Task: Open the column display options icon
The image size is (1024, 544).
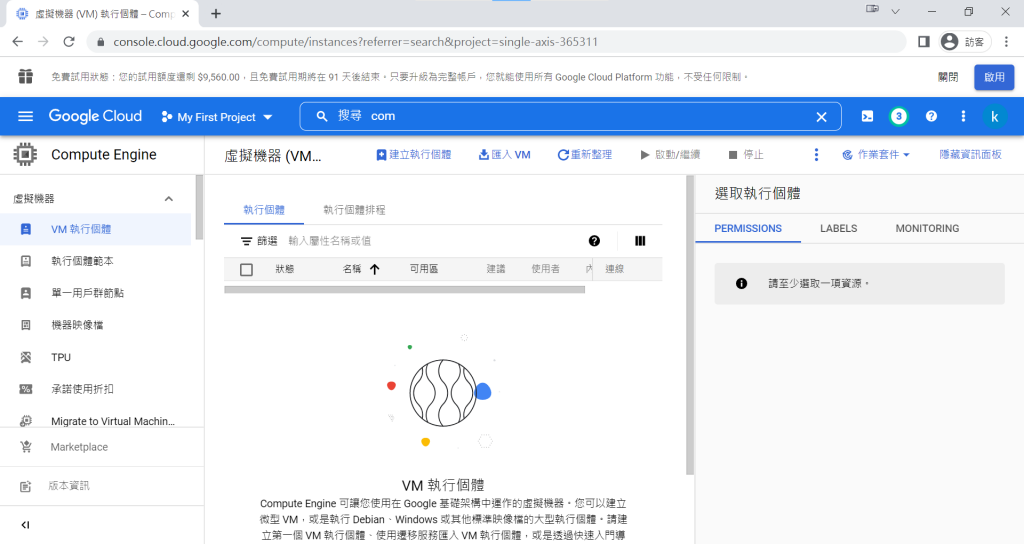Action: point(640,241)
